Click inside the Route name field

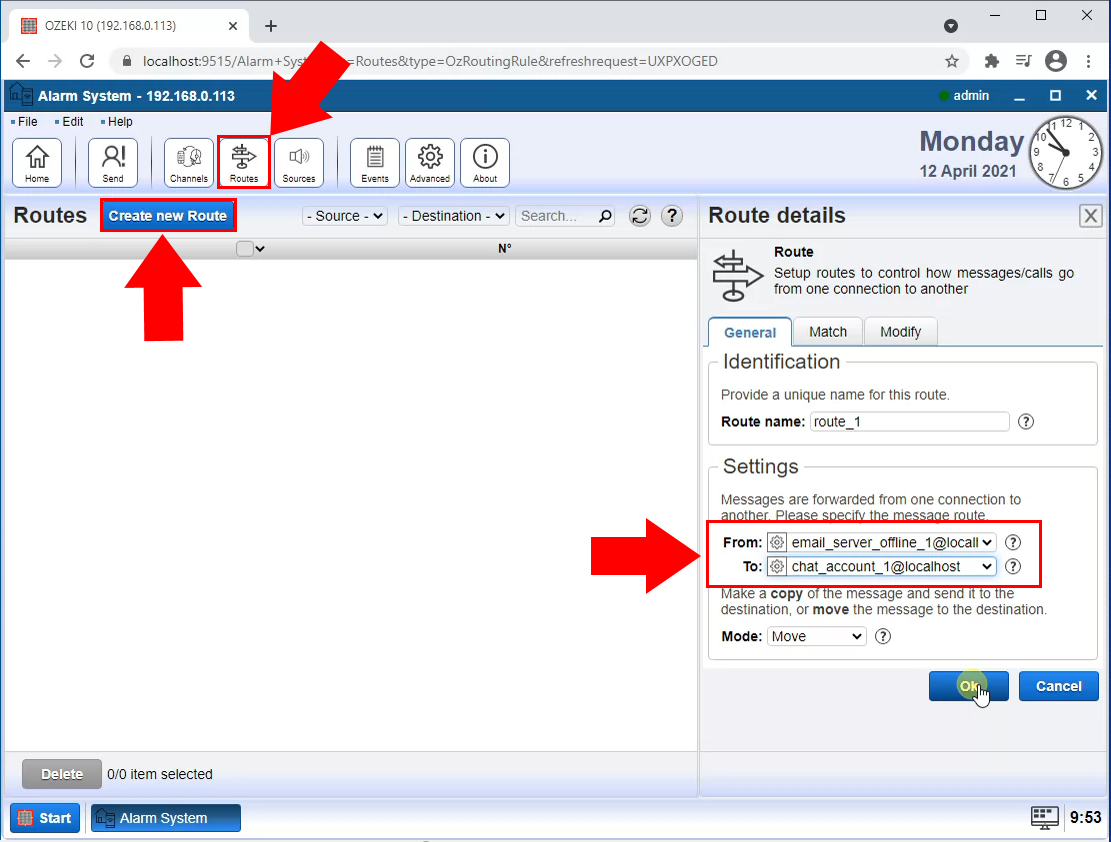point(908,421)
